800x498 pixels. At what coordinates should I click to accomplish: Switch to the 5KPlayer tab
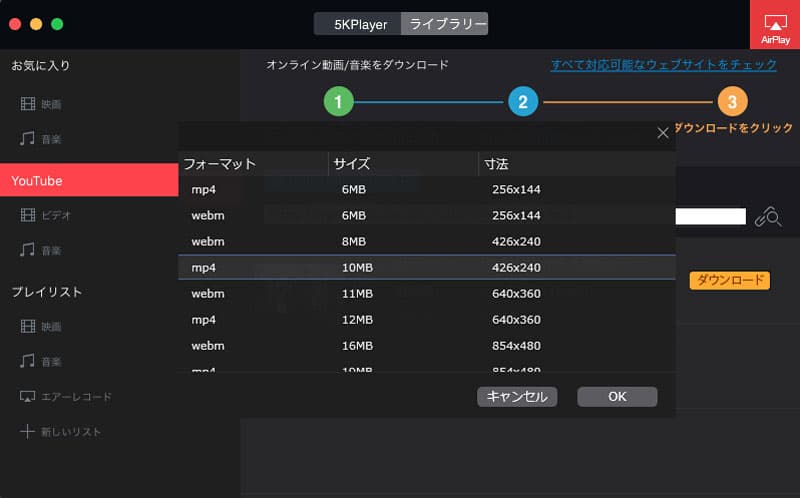tap(358, 24)
